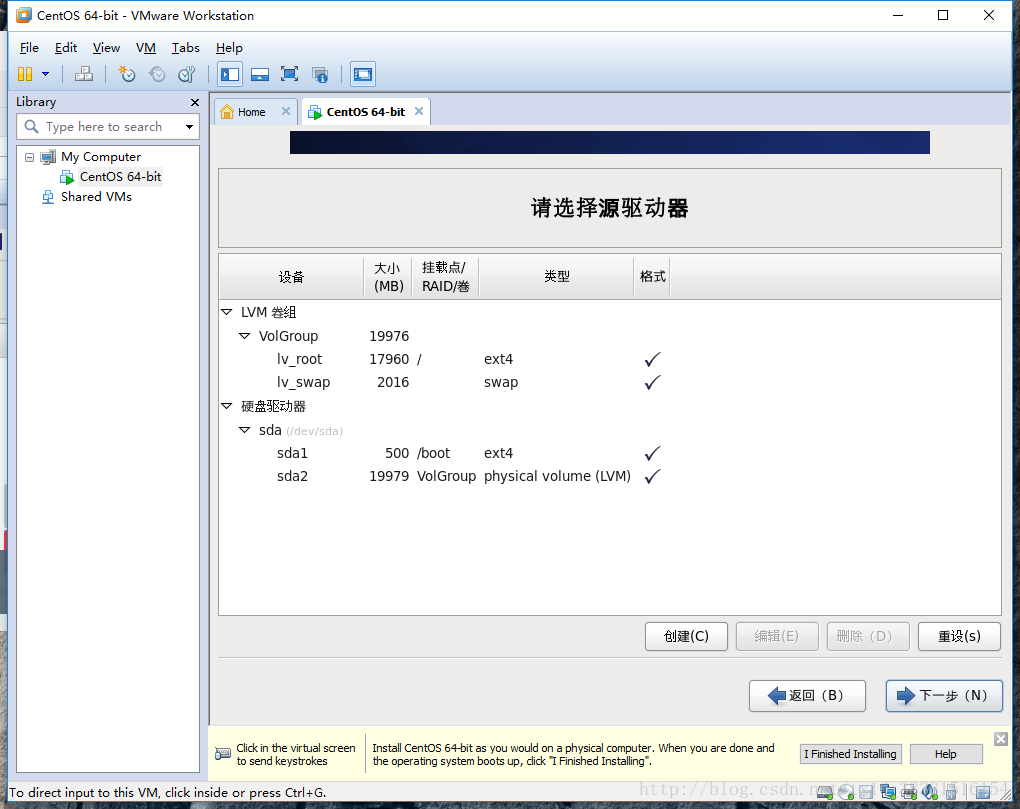1020x809 pixels.
Task: Select the sda1 partition row
Action: coord(610,453)
